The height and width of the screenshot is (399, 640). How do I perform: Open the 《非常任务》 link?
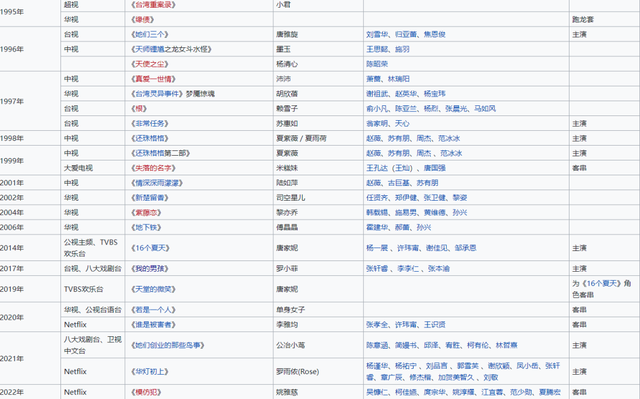(149, 124)
